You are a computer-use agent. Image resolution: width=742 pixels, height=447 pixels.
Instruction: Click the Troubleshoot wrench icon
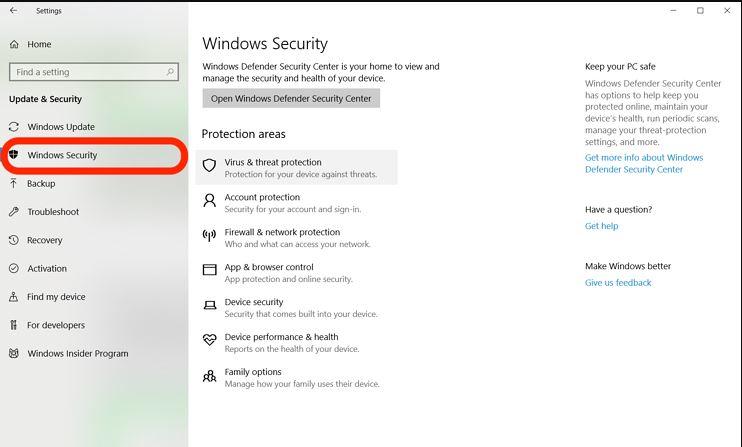pos(14,212)
